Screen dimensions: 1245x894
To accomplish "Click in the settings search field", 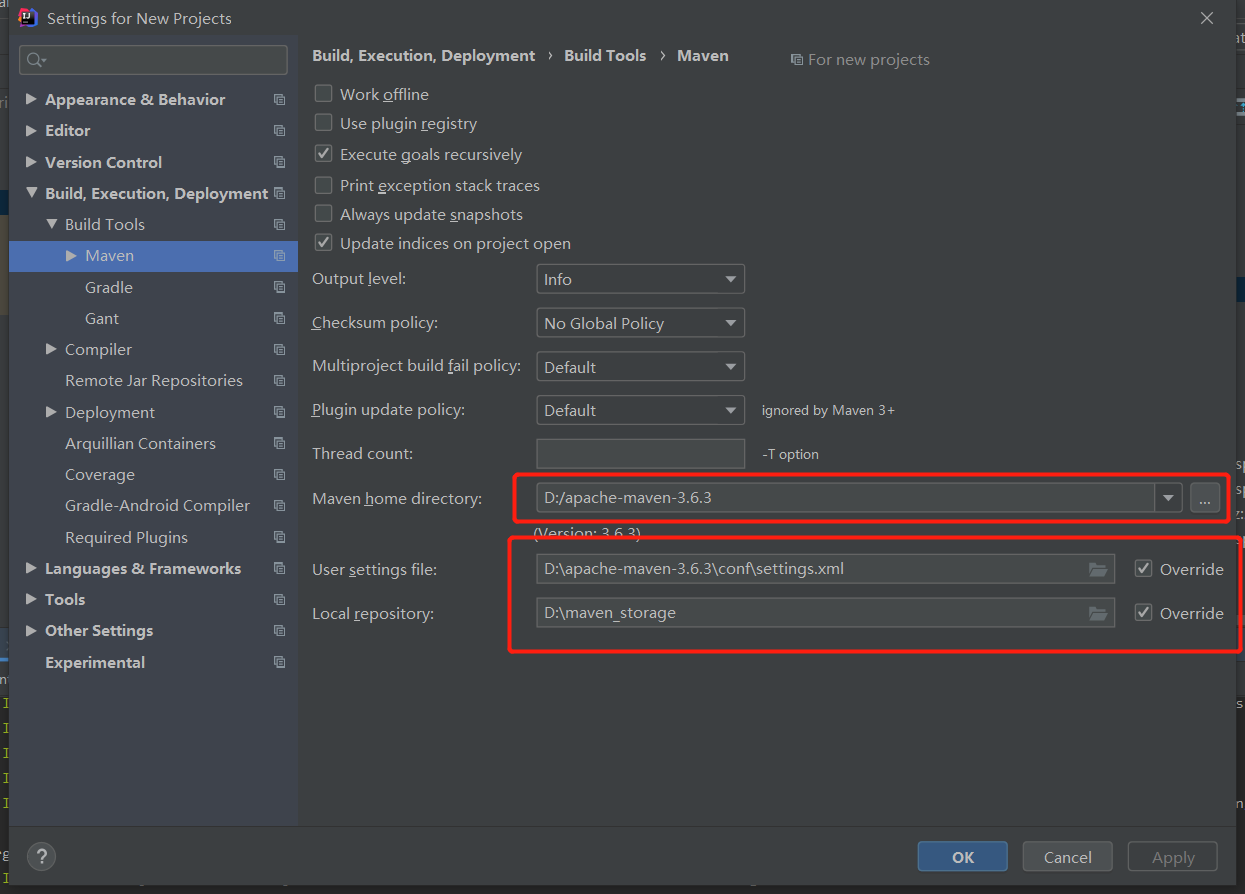I will pos(153,60).
